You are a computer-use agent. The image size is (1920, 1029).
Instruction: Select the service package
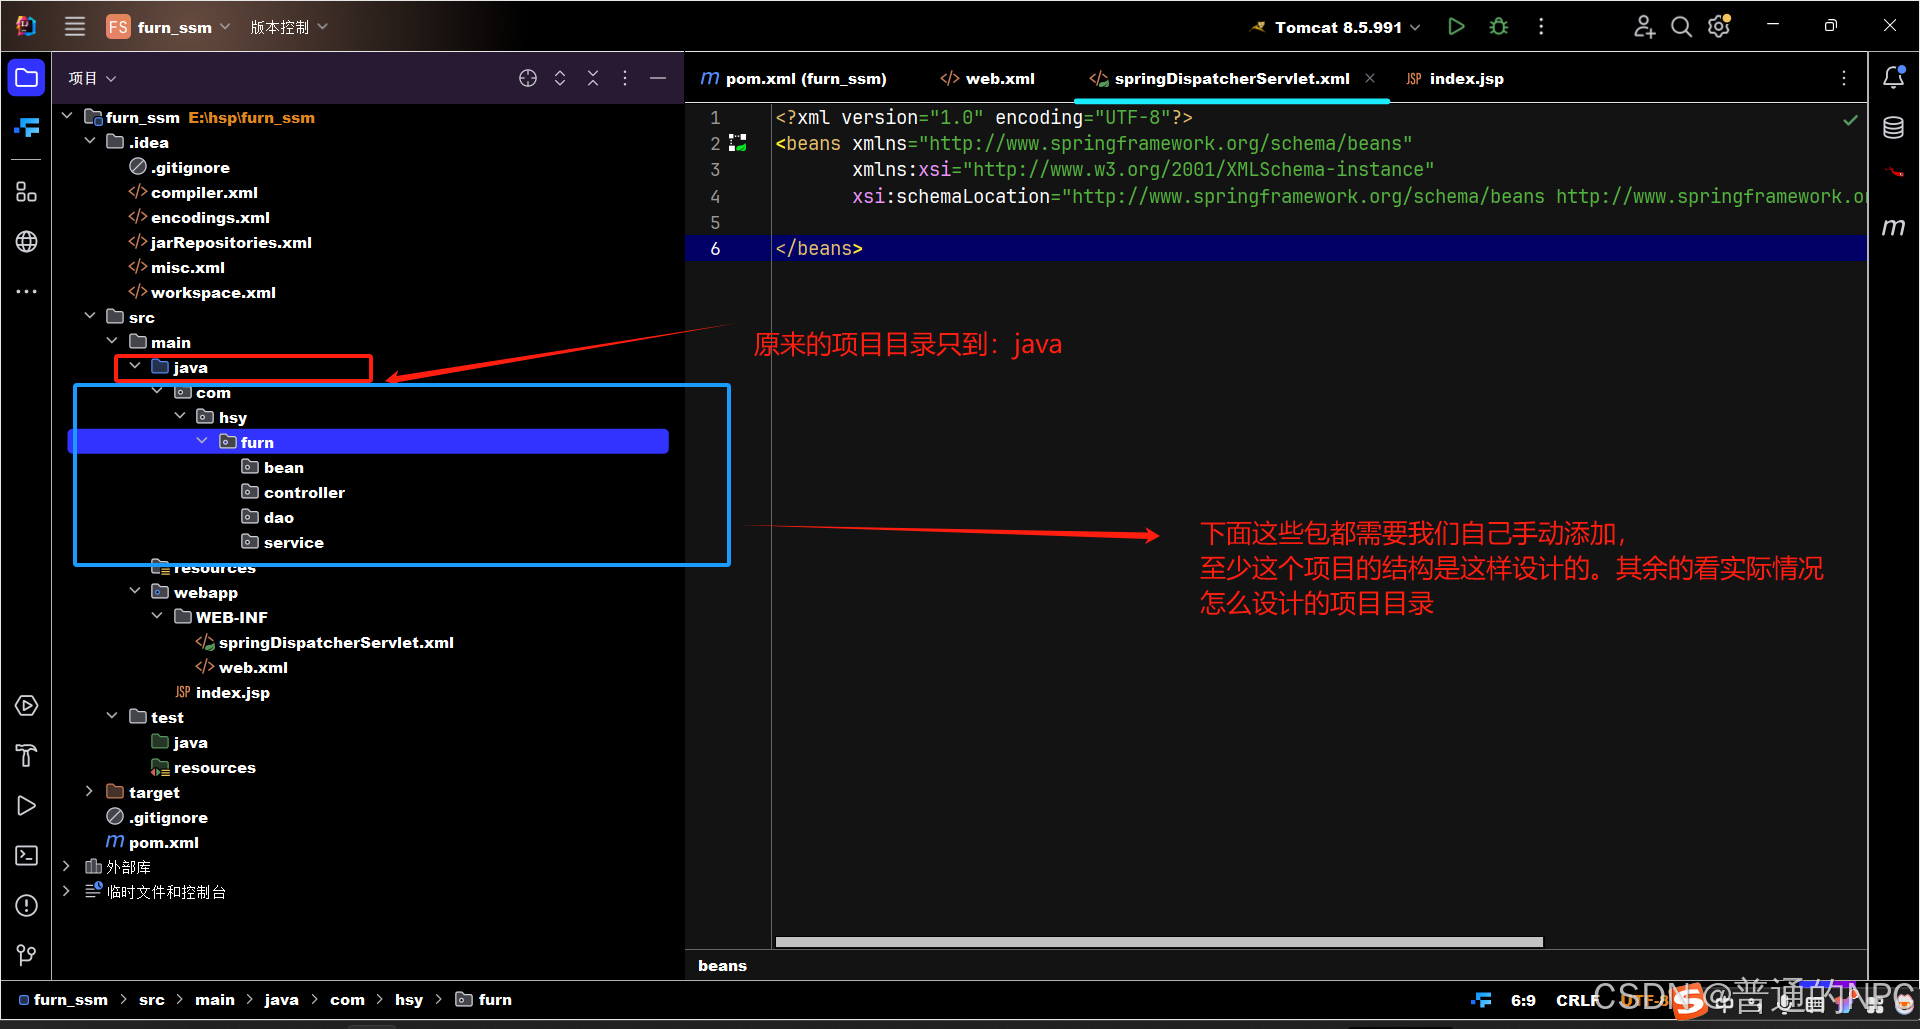click(x=293, y=542)
